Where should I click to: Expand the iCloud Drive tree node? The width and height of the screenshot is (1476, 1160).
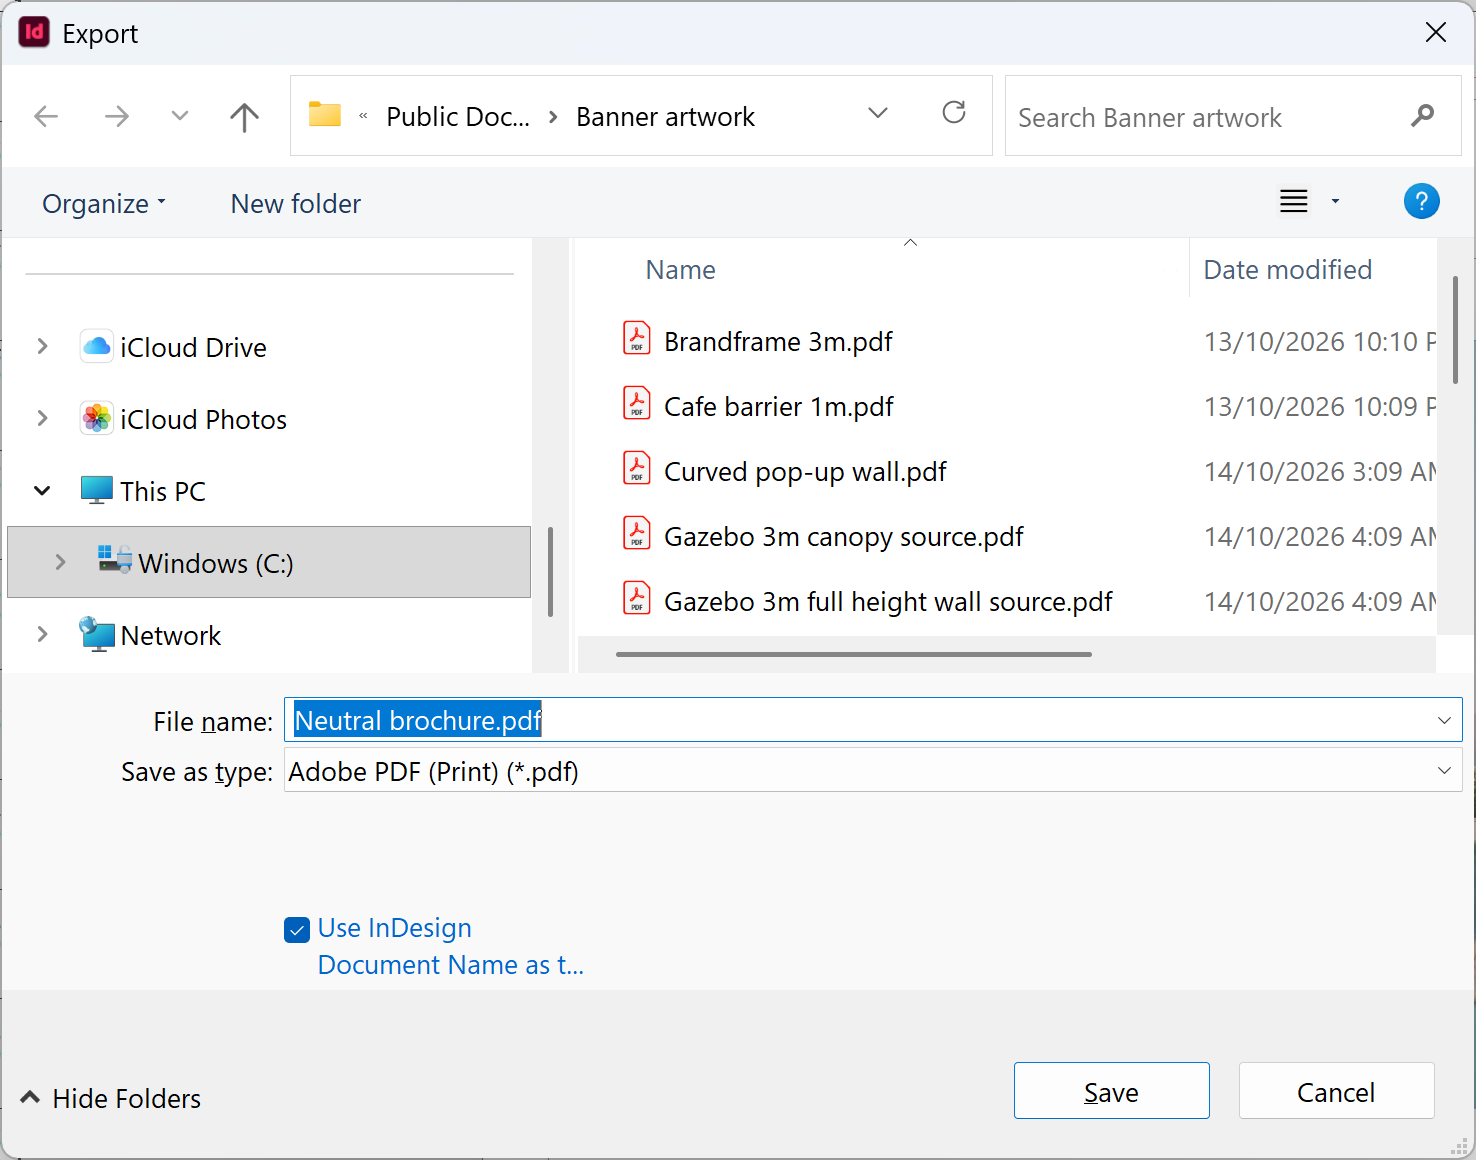42,347
